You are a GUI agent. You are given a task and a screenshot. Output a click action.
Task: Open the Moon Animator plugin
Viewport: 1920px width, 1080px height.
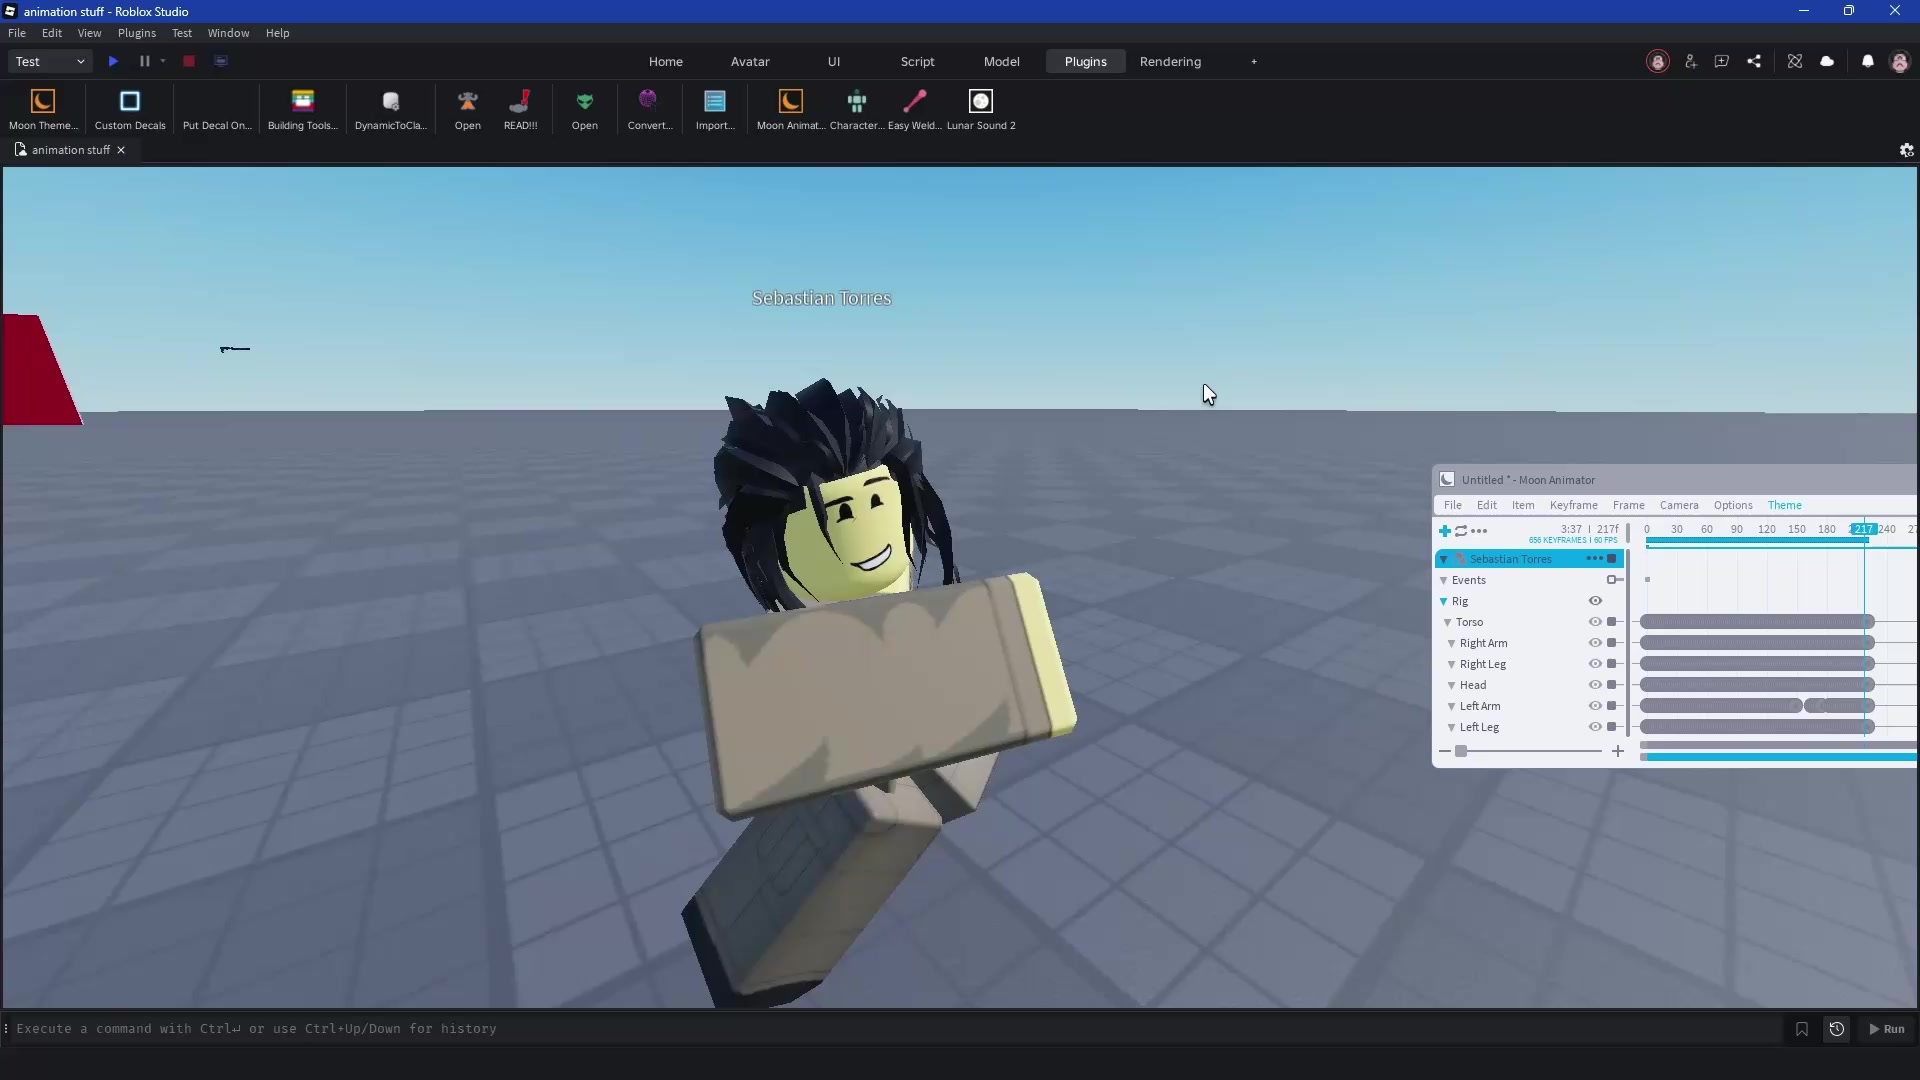(790, 109)
